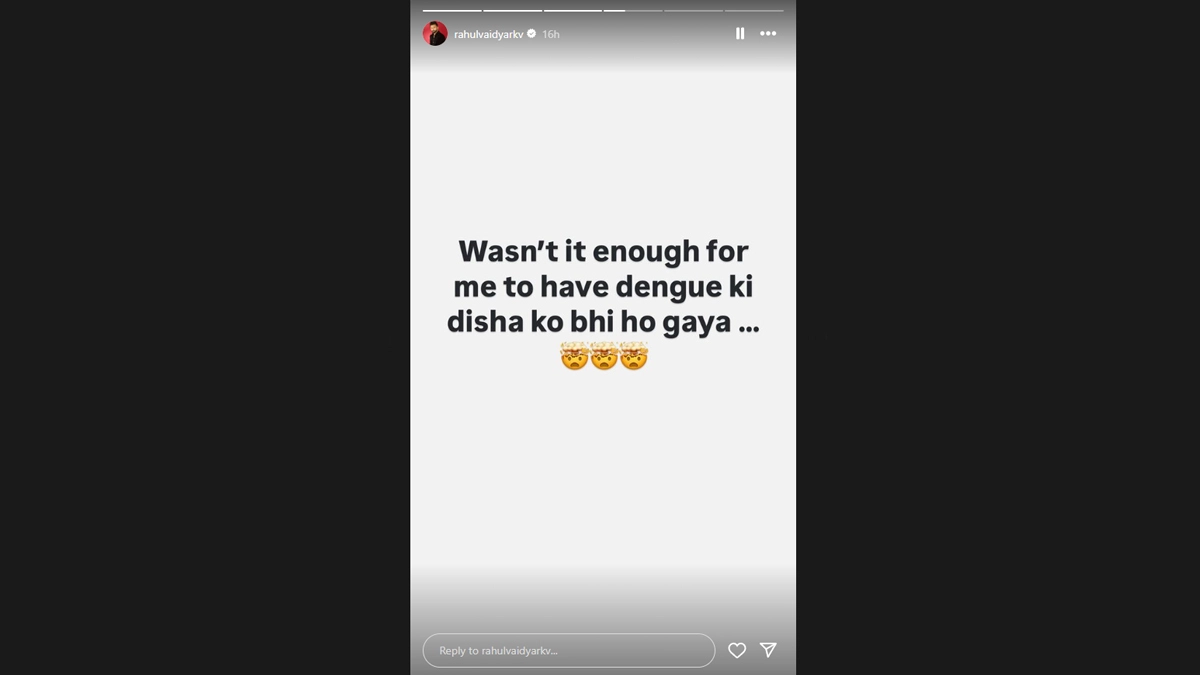Click the 16h story timestamp
Screen dimensions: 1200x675
[550, 34]
